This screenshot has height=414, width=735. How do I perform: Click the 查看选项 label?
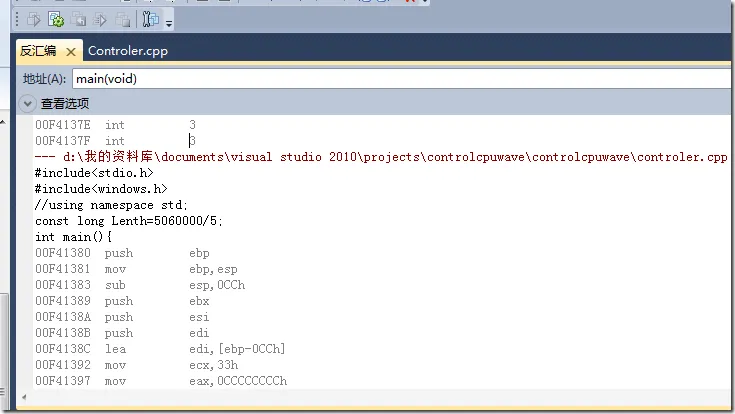coord(65,104)
